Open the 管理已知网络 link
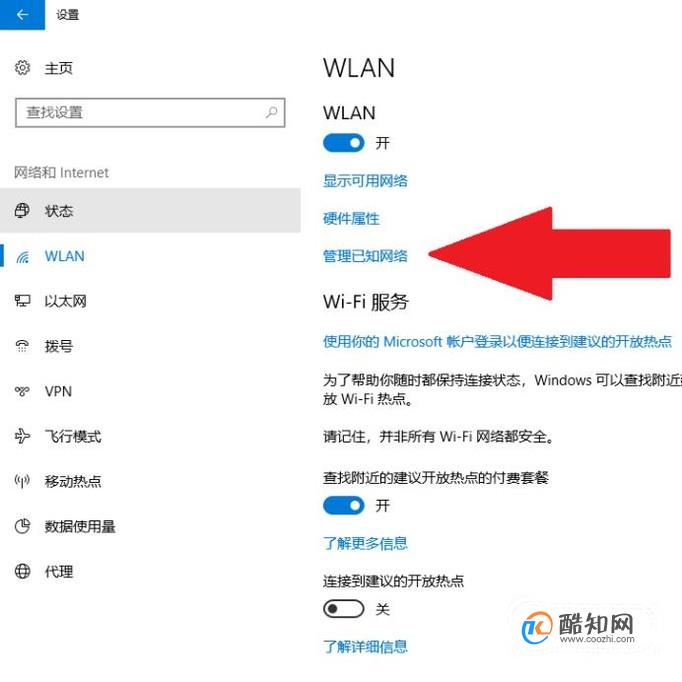Image resolution: width=682 pixels, height=682 pixels. (x=365, y=256)
